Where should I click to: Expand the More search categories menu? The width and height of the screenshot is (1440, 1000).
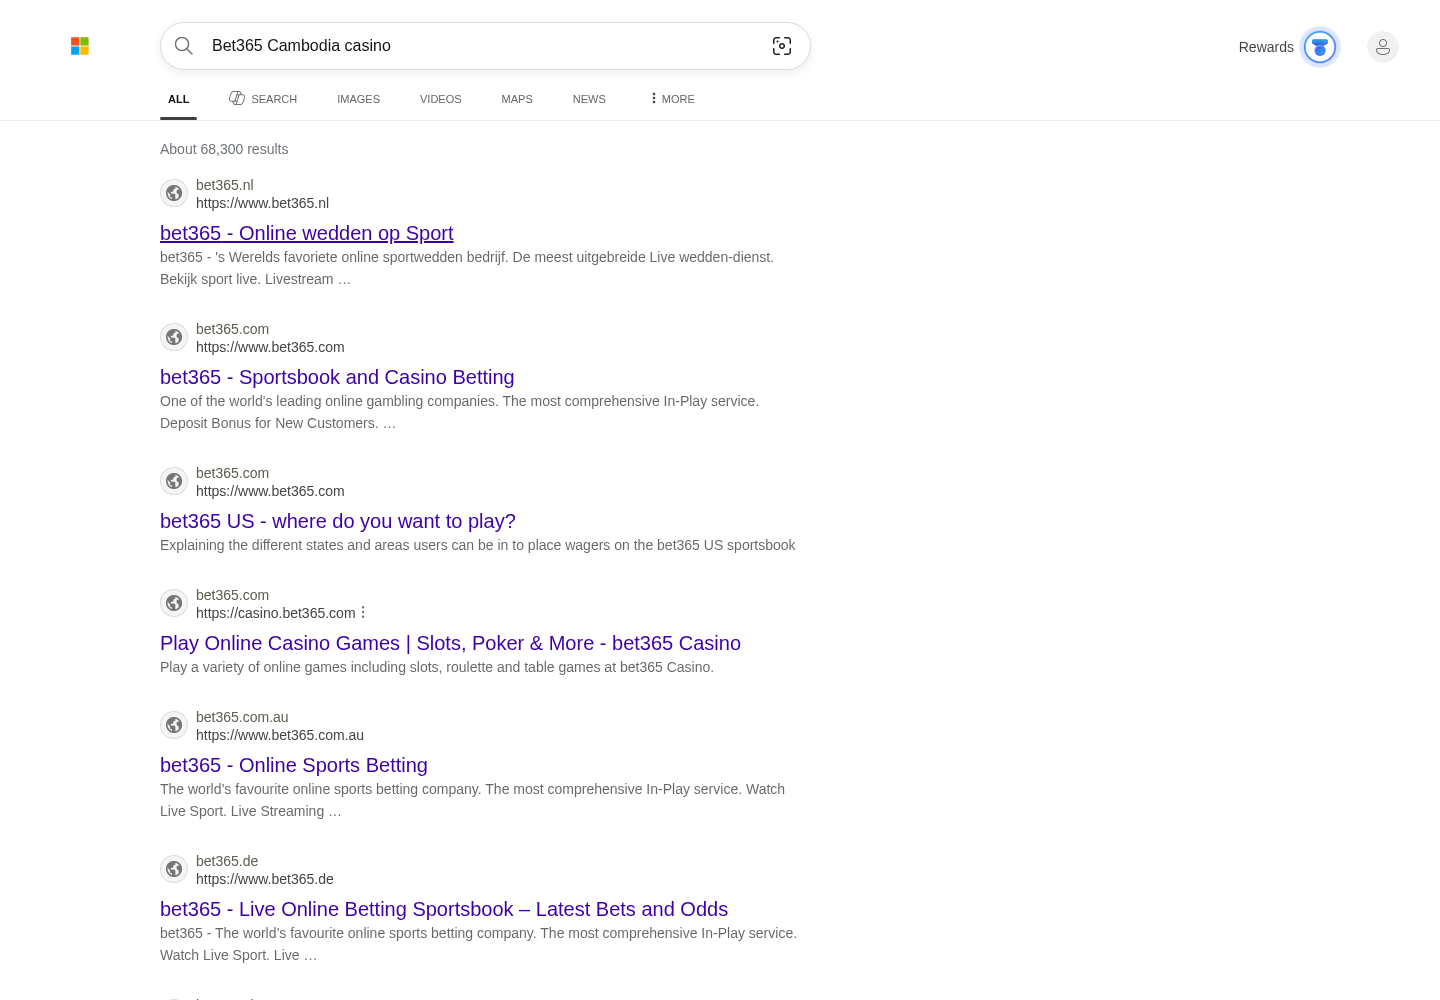click(x=672, y=99)
